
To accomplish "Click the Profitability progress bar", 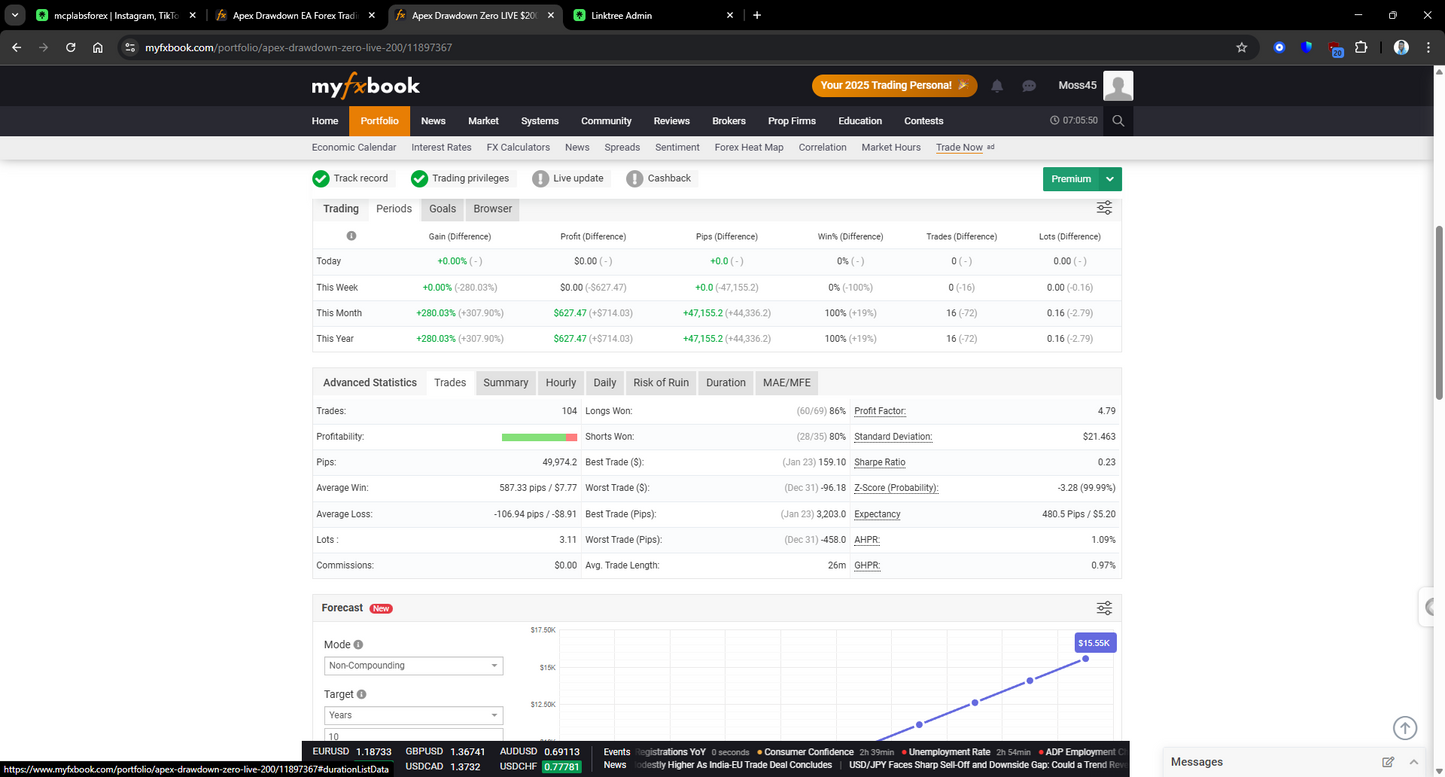I will point(539,437).
